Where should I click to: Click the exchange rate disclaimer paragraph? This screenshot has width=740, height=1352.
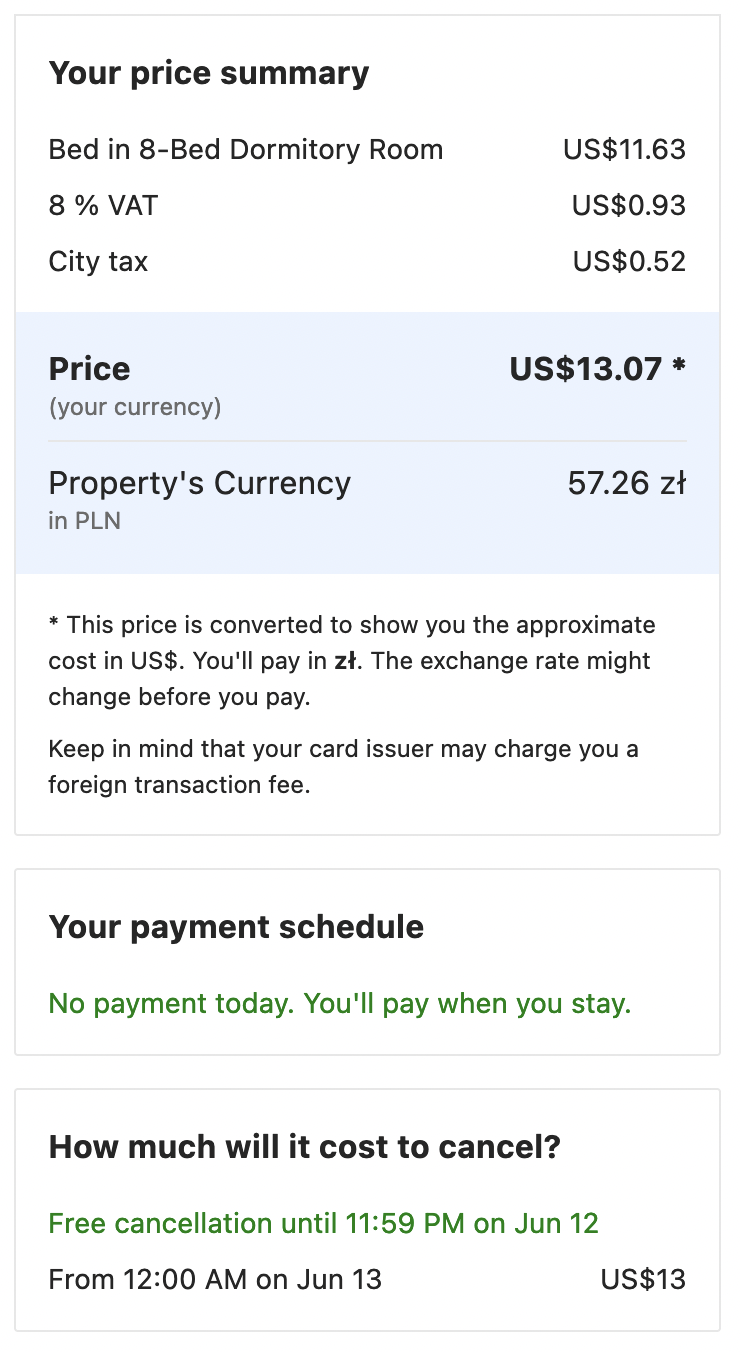(350, 661)
